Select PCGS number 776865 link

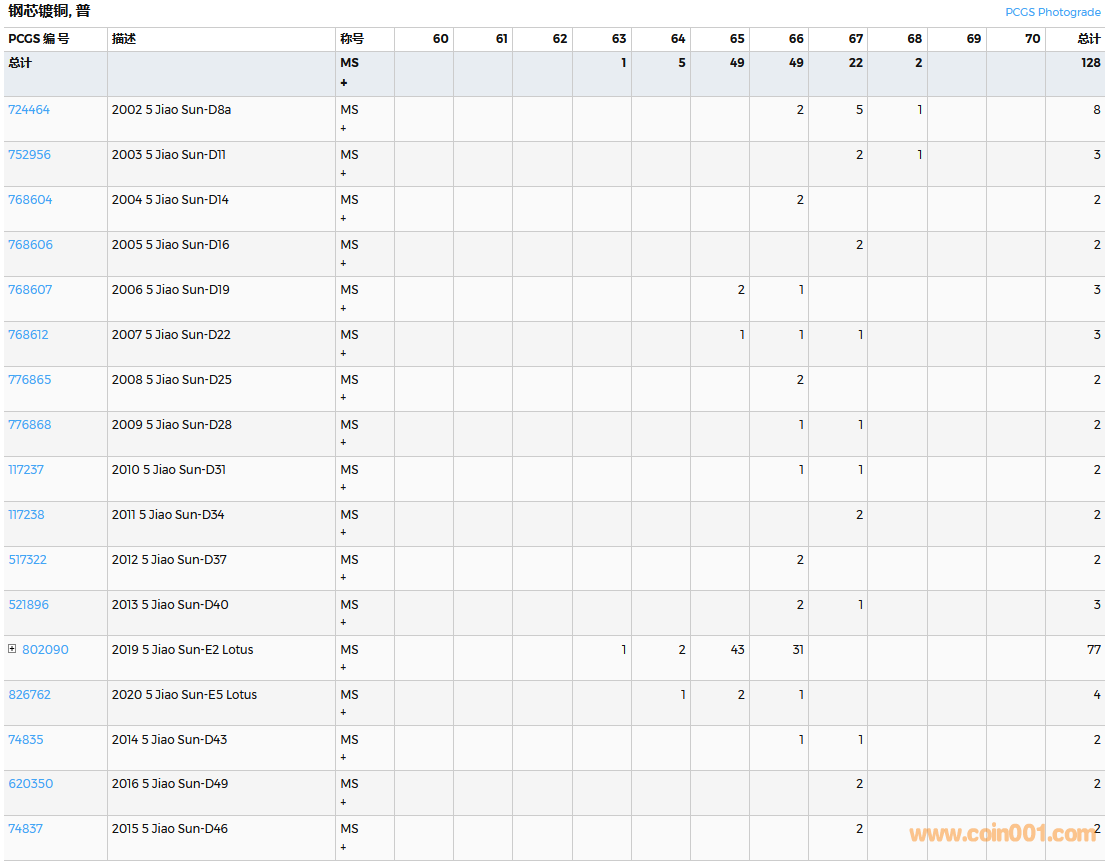click(x=30, y=380)
